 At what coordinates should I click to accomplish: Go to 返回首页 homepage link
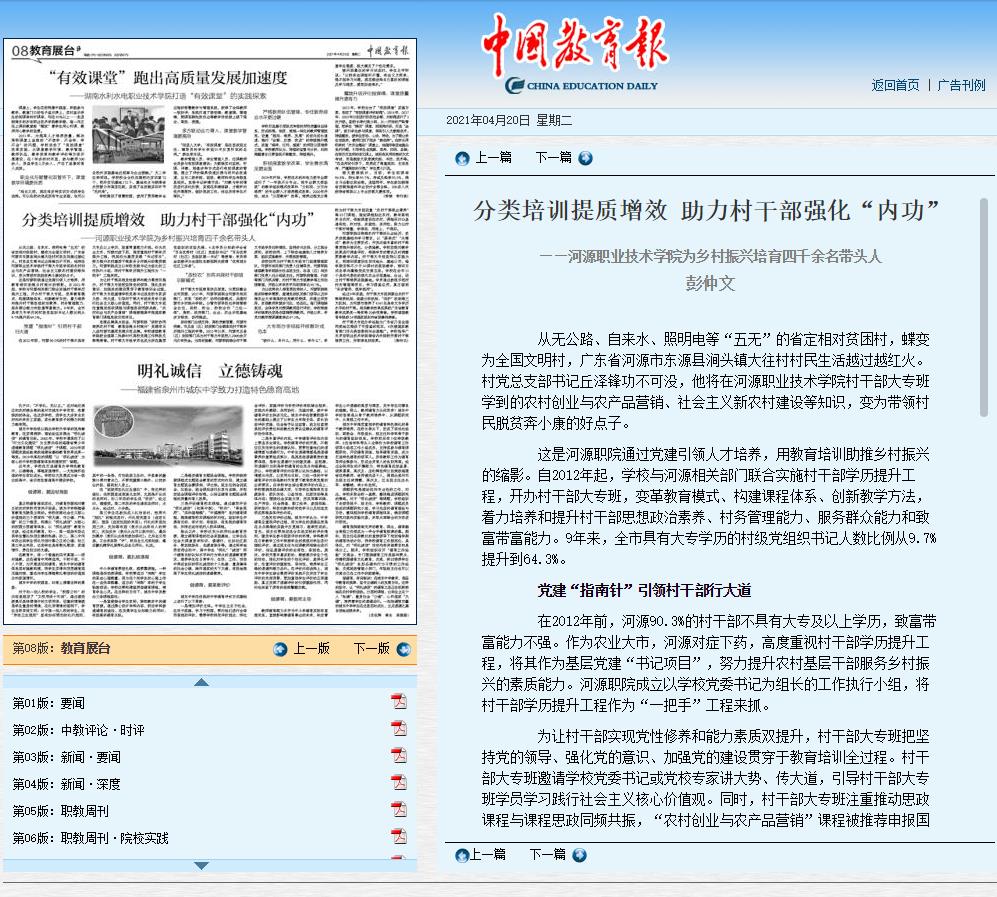[894, 85]
